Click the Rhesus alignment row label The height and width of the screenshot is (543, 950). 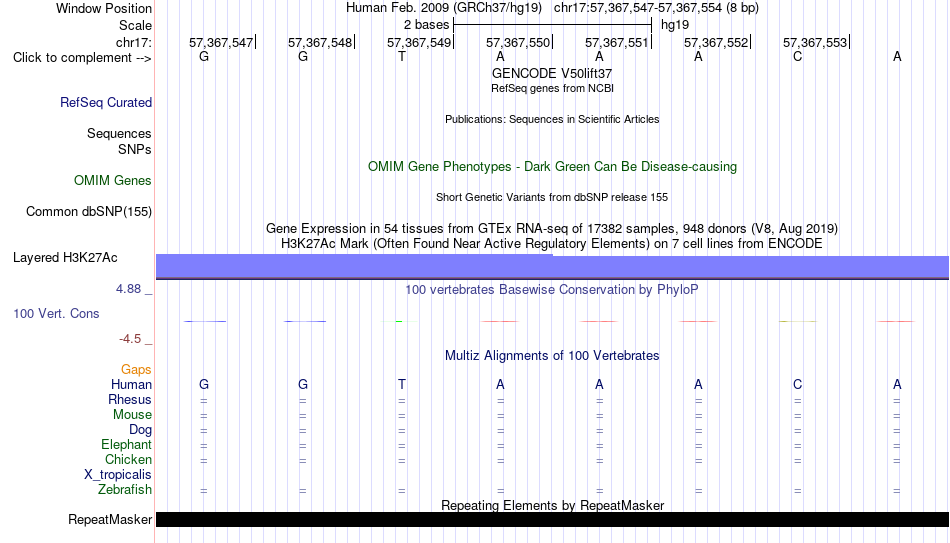tap(130, 400)
